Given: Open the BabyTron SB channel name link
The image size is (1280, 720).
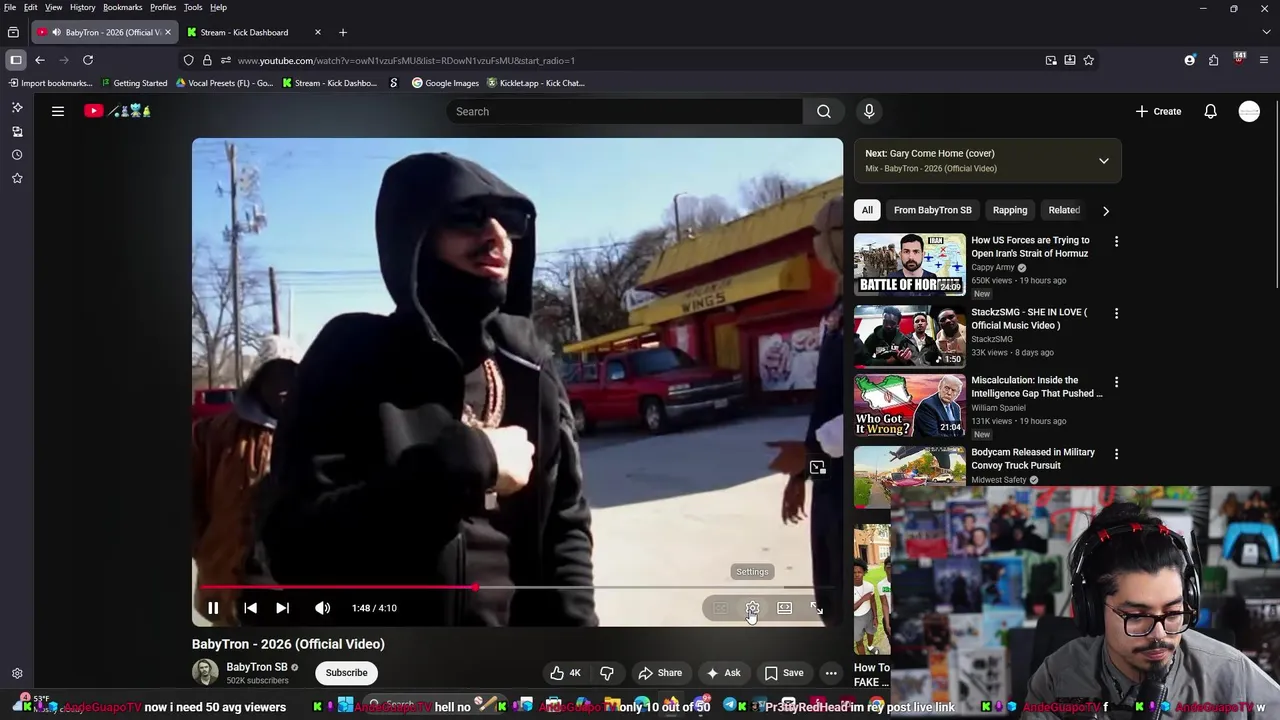Looking at the screenshot, I should click(x=257, y=667).
